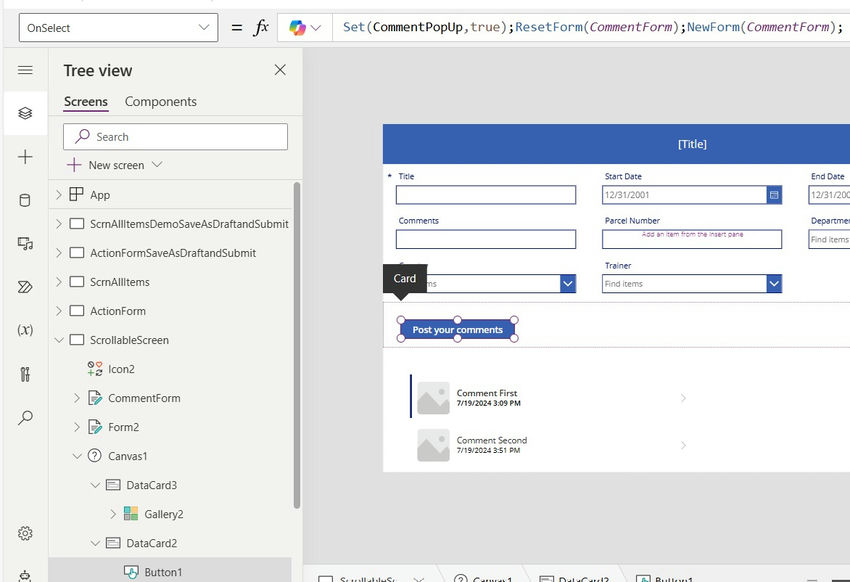850x582 pixels.
Task: Select the Icon2 control in tree
Action: click(121, 369)
